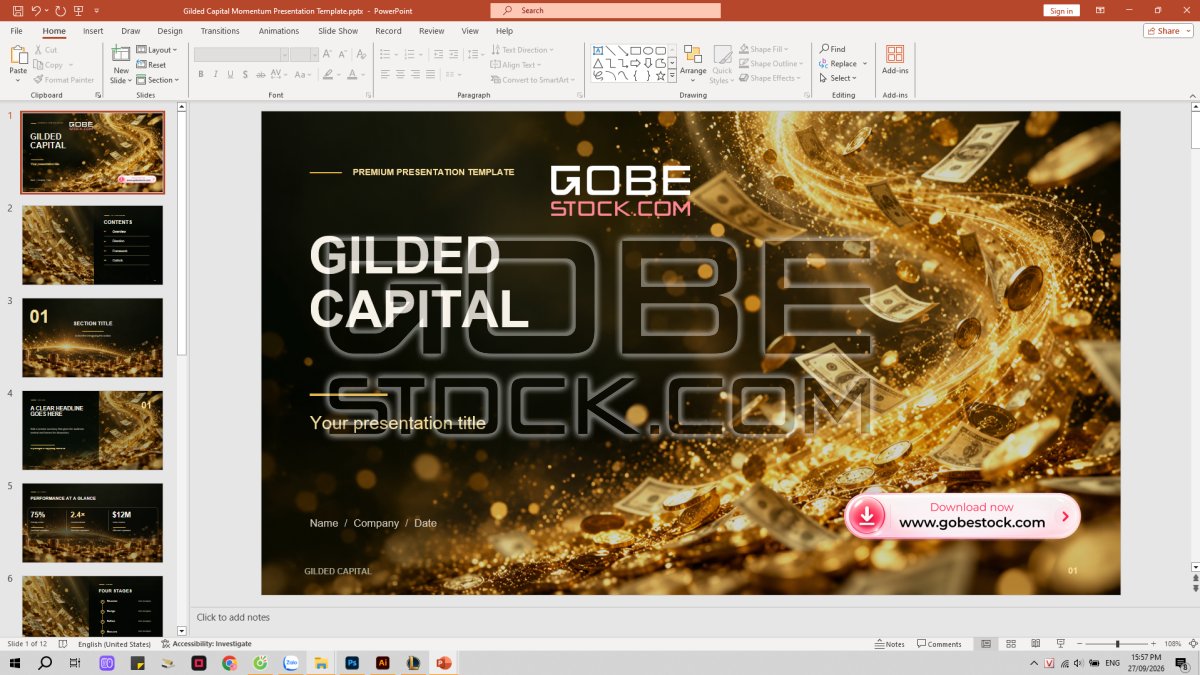The height and width of the screenshot is (675, 1200).
Task: Open the Replace dropdown arrow
Action: click(865, 64)
